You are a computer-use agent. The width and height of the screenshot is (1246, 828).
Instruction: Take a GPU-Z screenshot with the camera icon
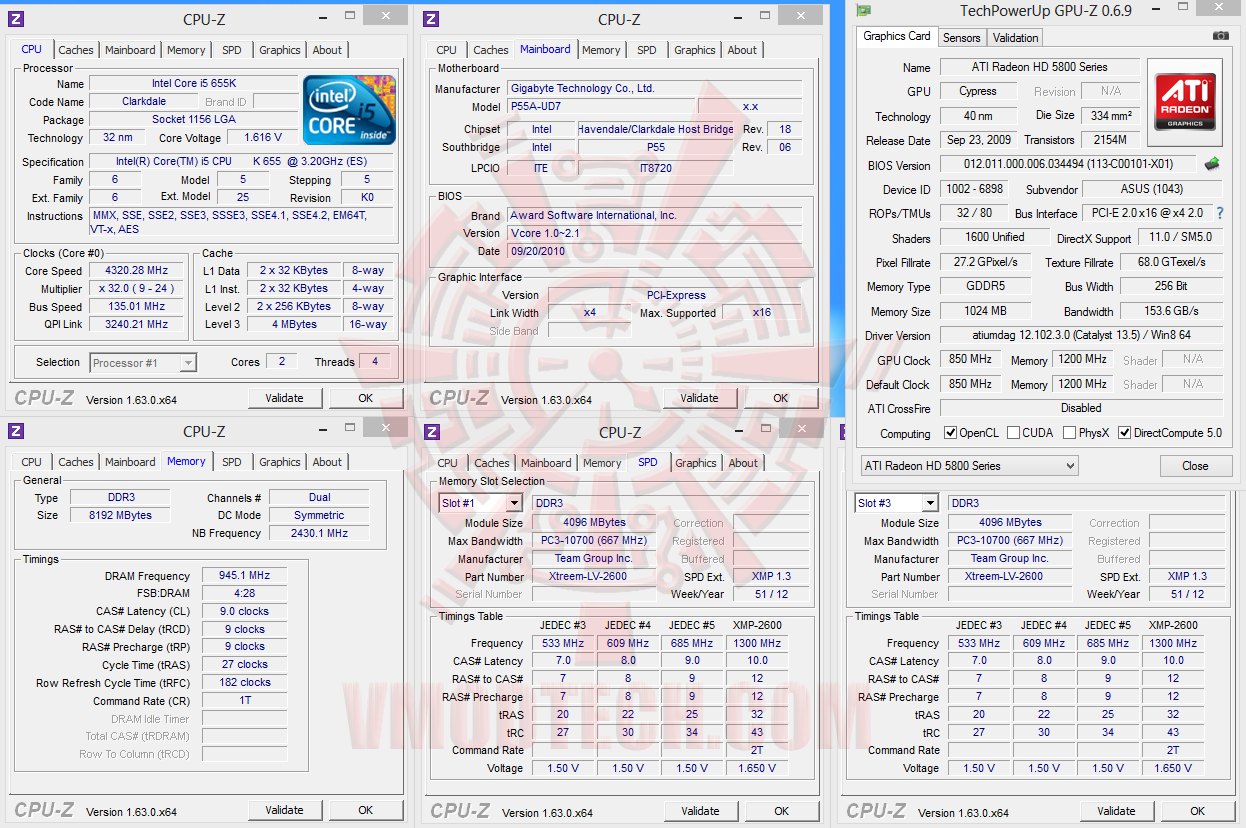coord(1220,36)
